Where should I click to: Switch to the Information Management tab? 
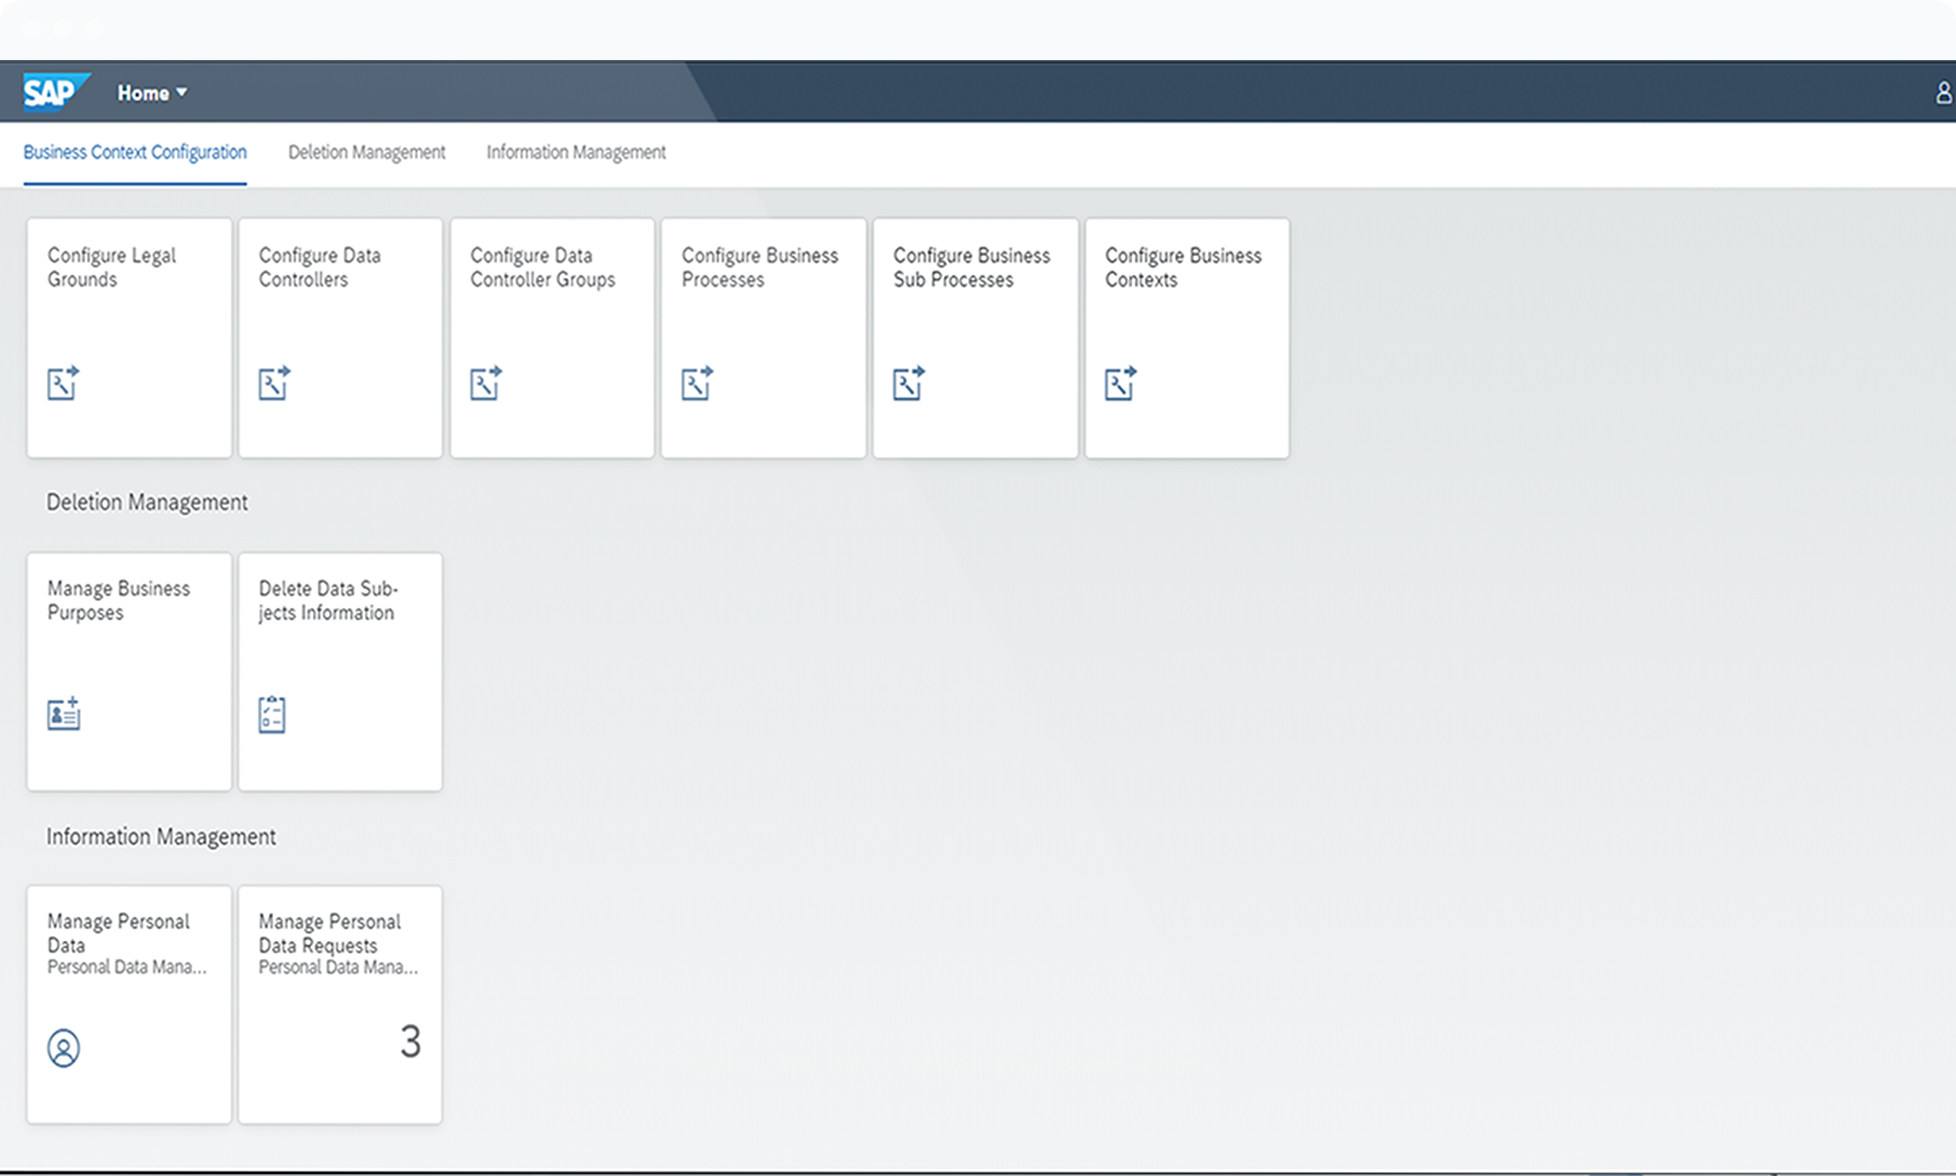pos(575,152)
